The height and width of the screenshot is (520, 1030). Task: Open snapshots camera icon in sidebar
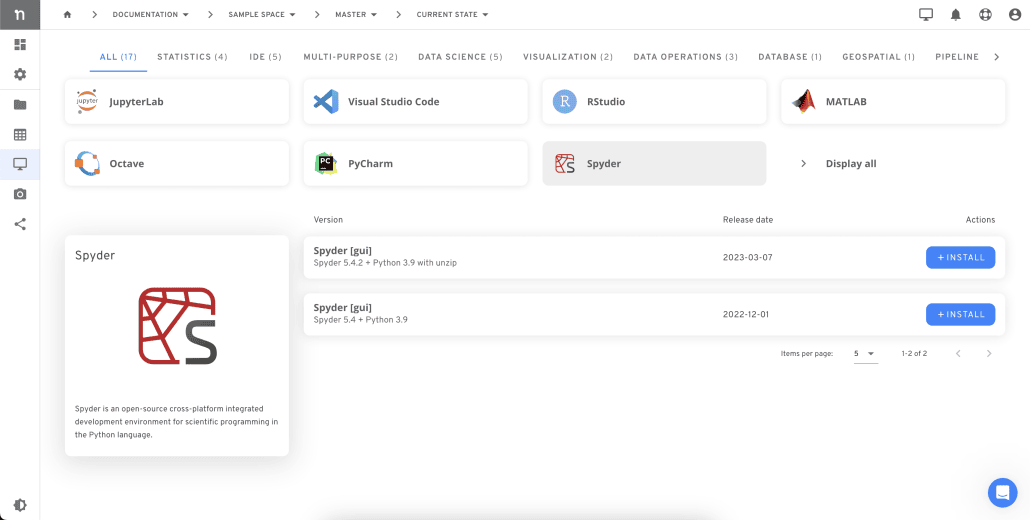[20, 194]
